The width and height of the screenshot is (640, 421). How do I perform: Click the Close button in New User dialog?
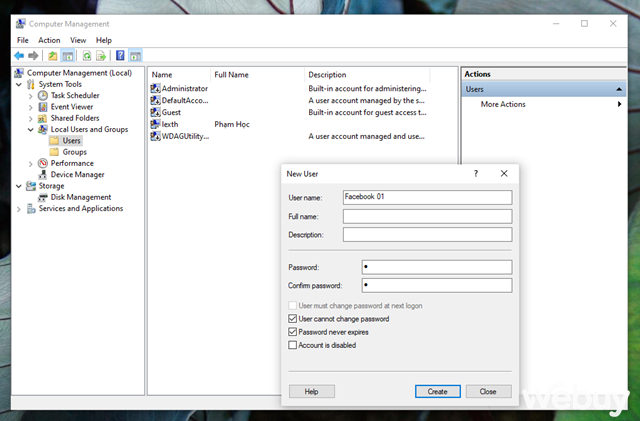click(x=487, y=391)
